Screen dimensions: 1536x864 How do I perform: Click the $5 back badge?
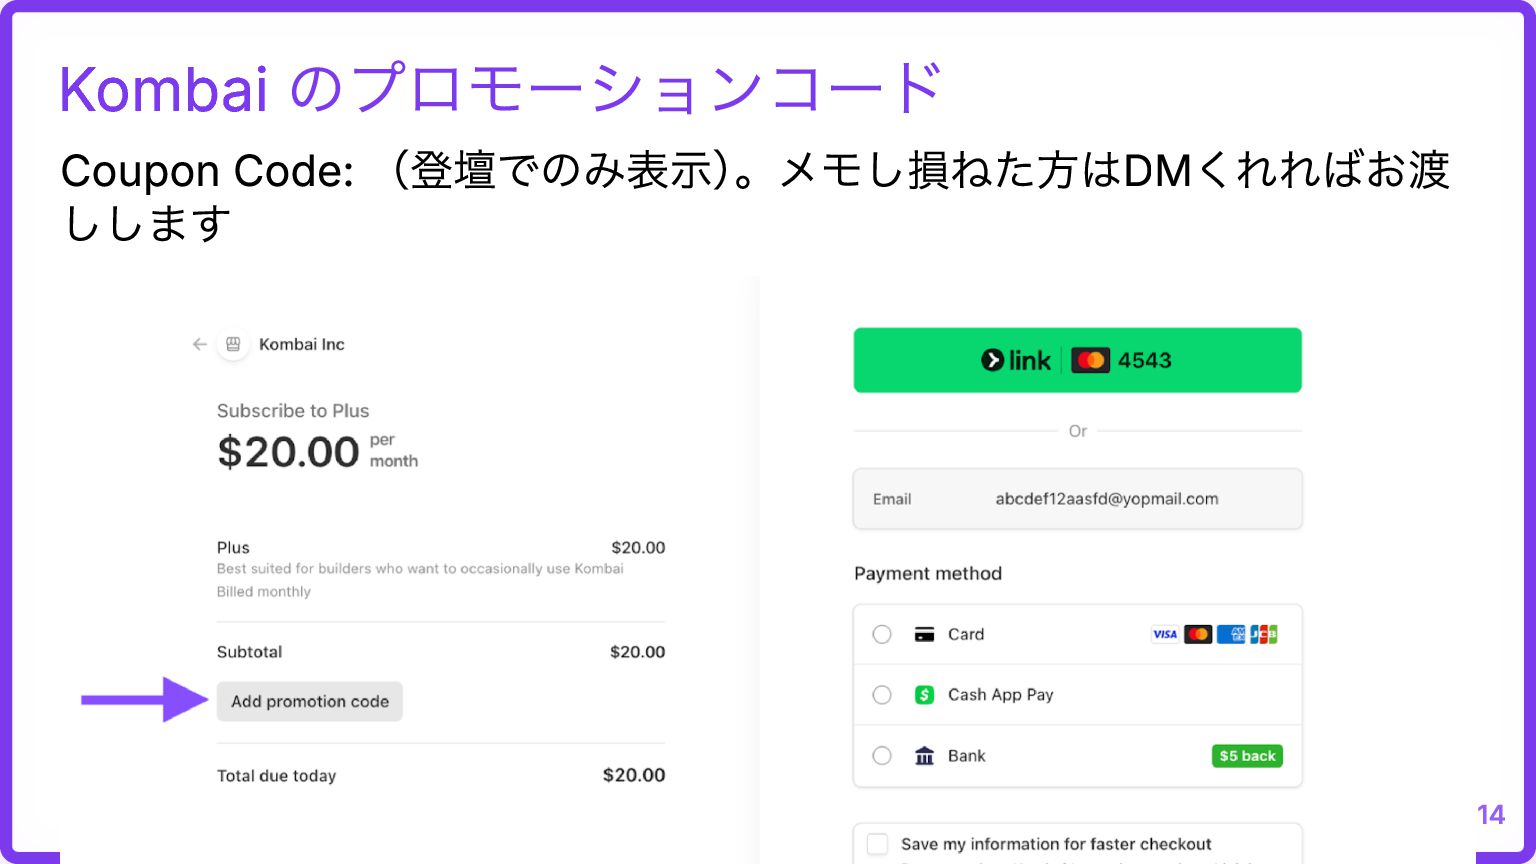1247,756
